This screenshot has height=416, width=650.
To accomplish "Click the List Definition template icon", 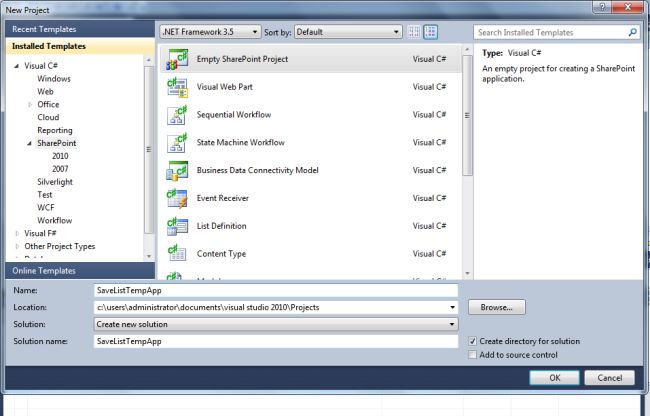I will (x=177, y=226).
